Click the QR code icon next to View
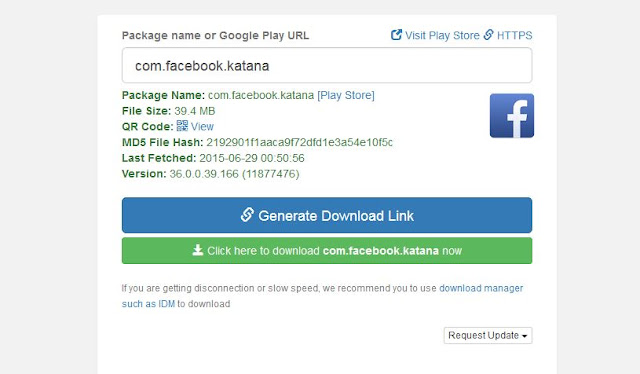 182,126
